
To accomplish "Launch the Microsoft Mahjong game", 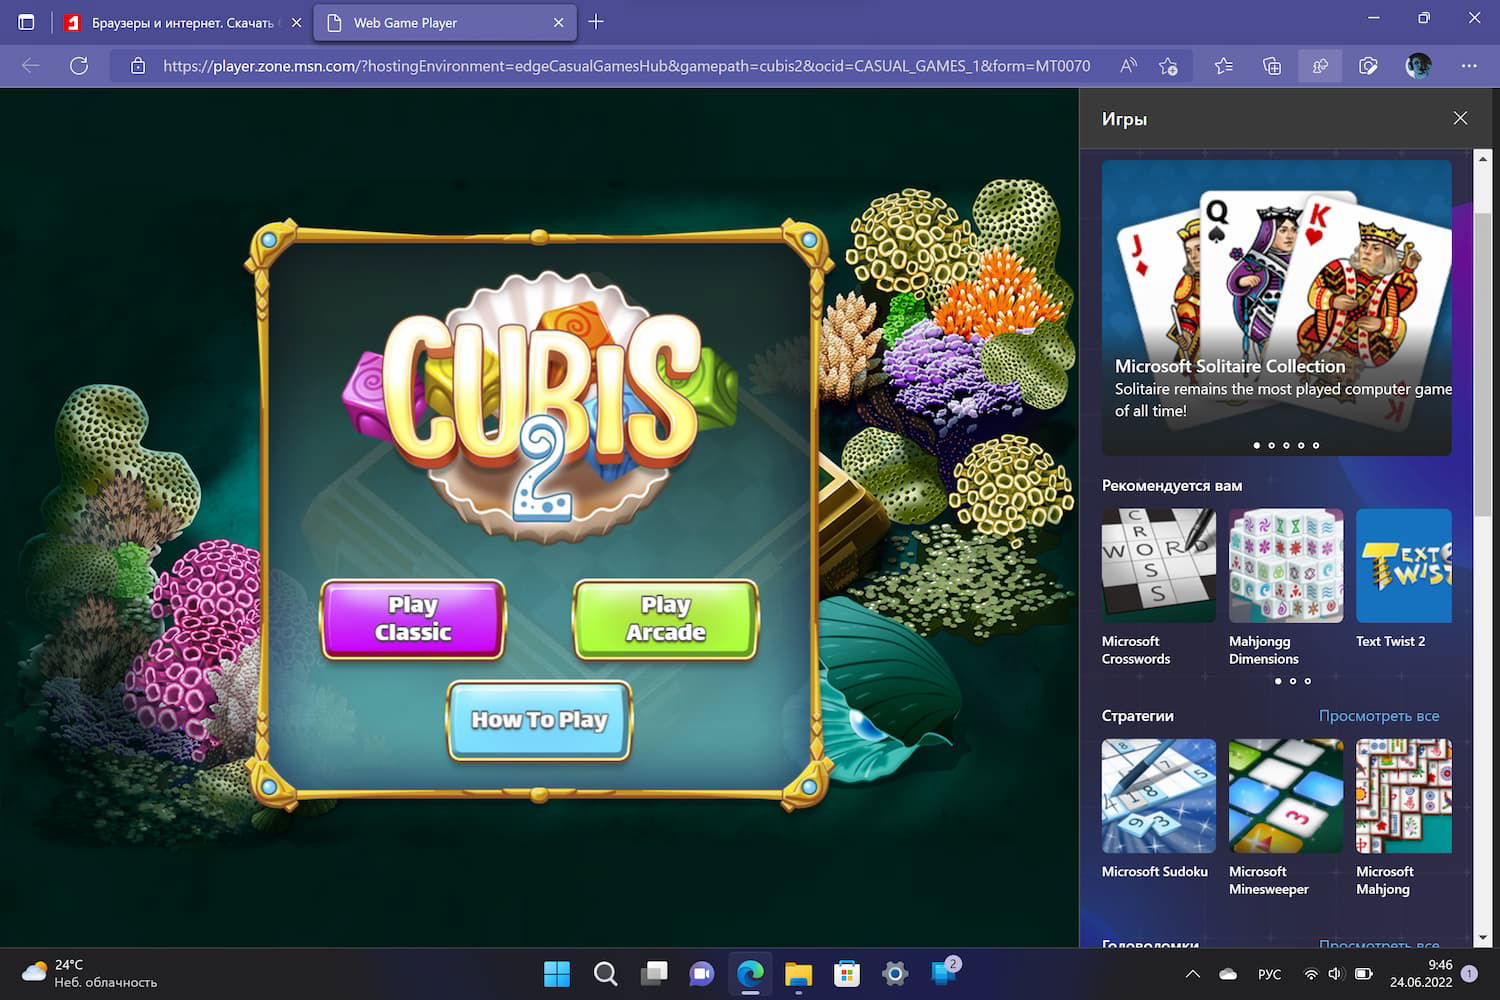I will click(1404, 818).
